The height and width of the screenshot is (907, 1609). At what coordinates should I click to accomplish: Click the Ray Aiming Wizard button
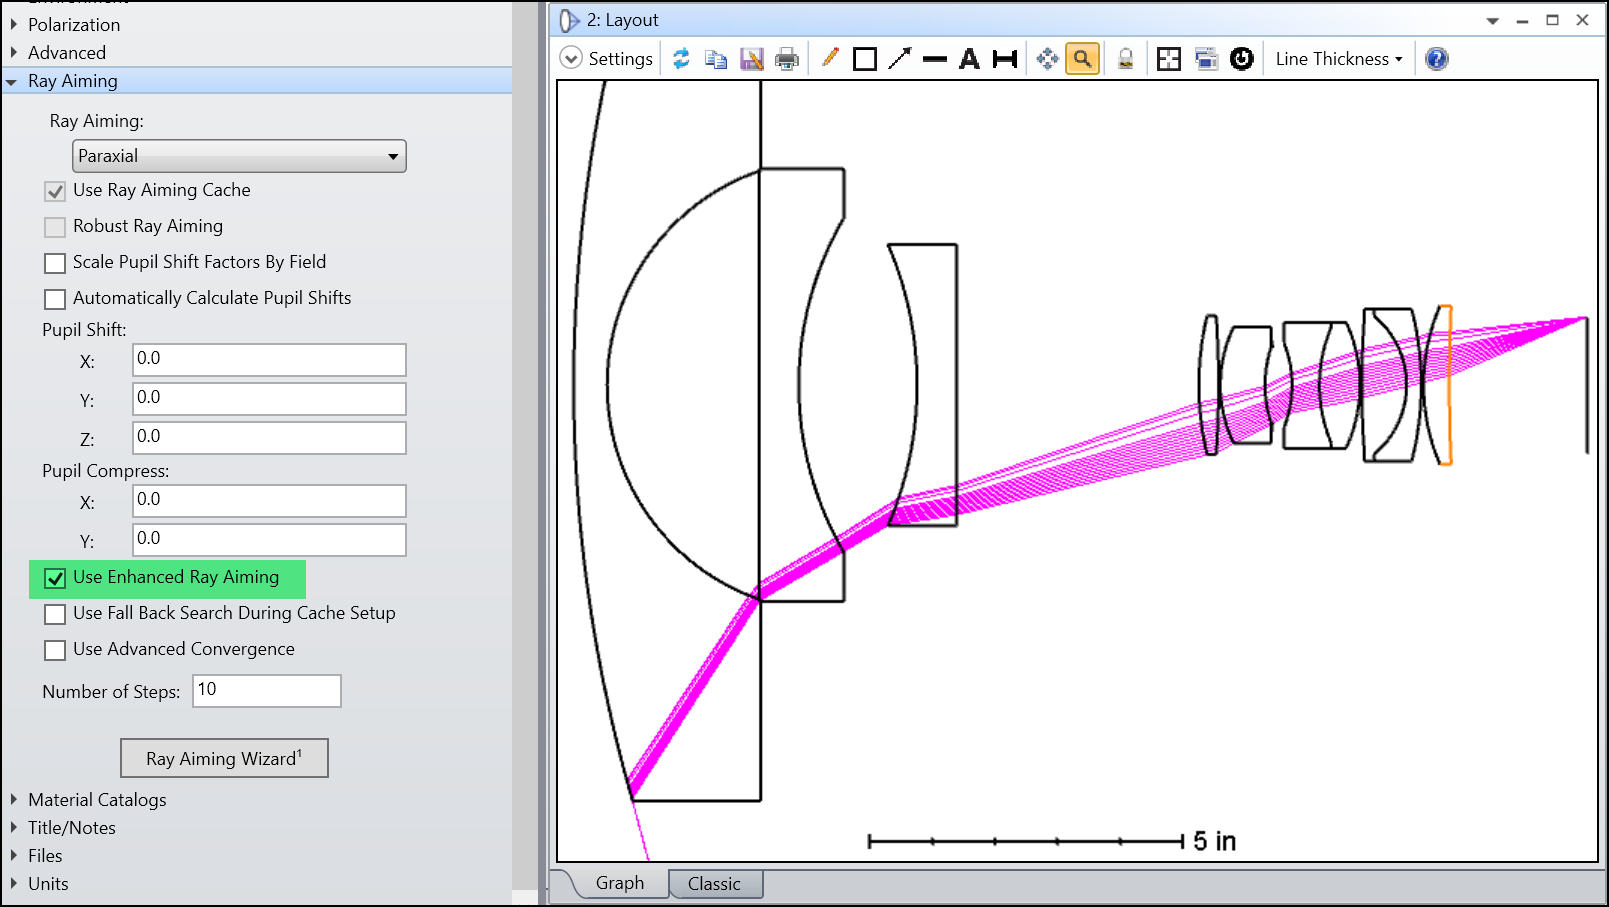(224, 758)
